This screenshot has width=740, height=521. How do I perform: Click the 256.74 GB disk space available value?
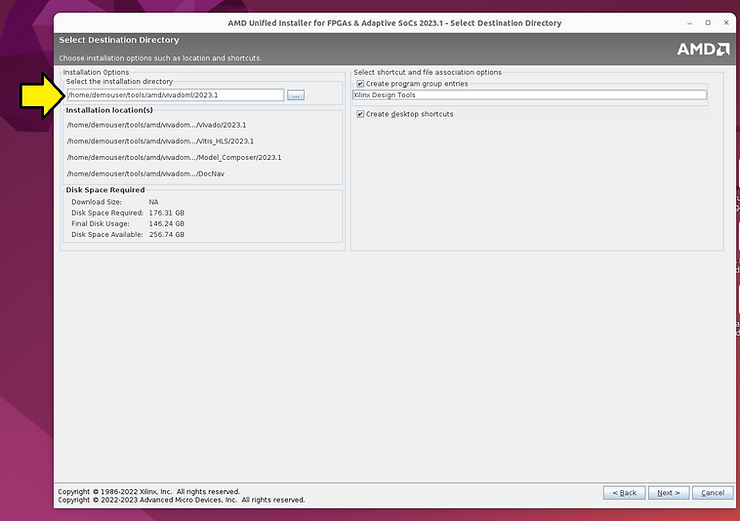pyautogui.click(x=167, y=235)
